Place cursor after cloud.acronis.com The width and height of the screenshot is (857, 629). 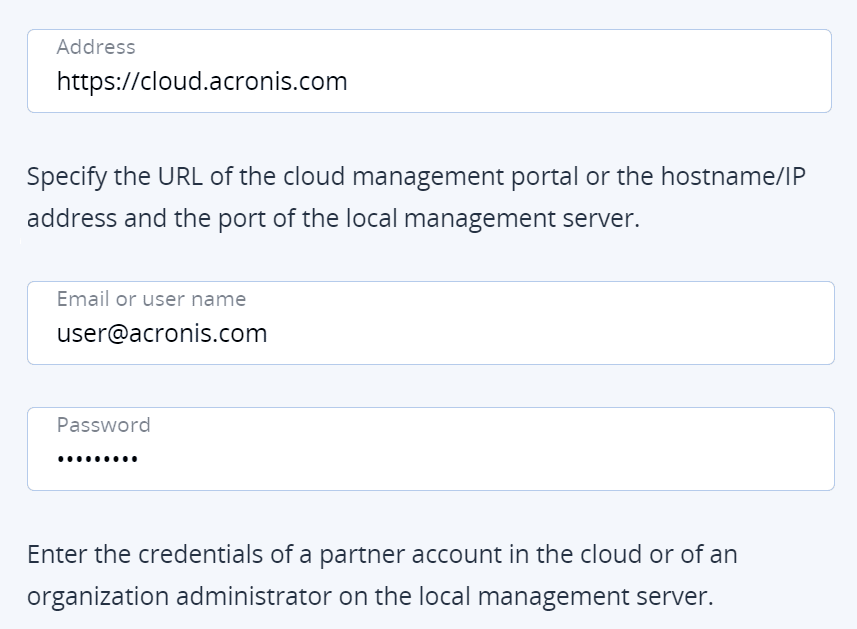pyautogui.click(x=350, y=81)
